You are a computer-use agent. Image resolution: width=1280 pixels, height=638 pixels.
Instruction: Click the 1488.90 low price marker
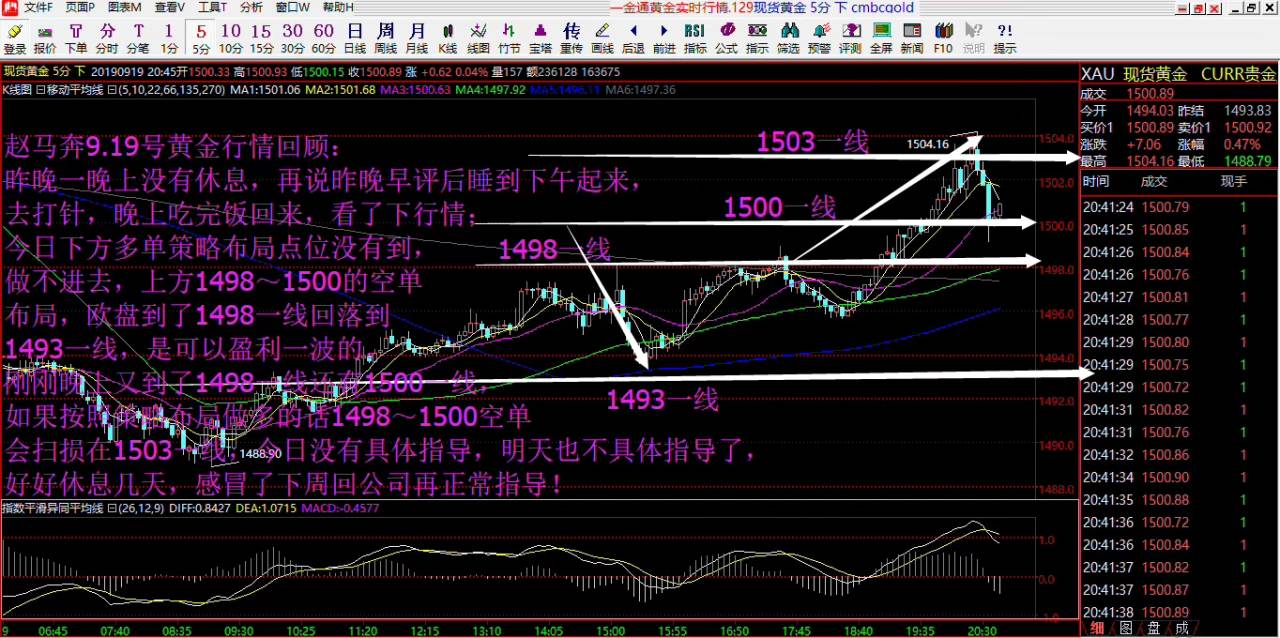(x=262, y=454)
